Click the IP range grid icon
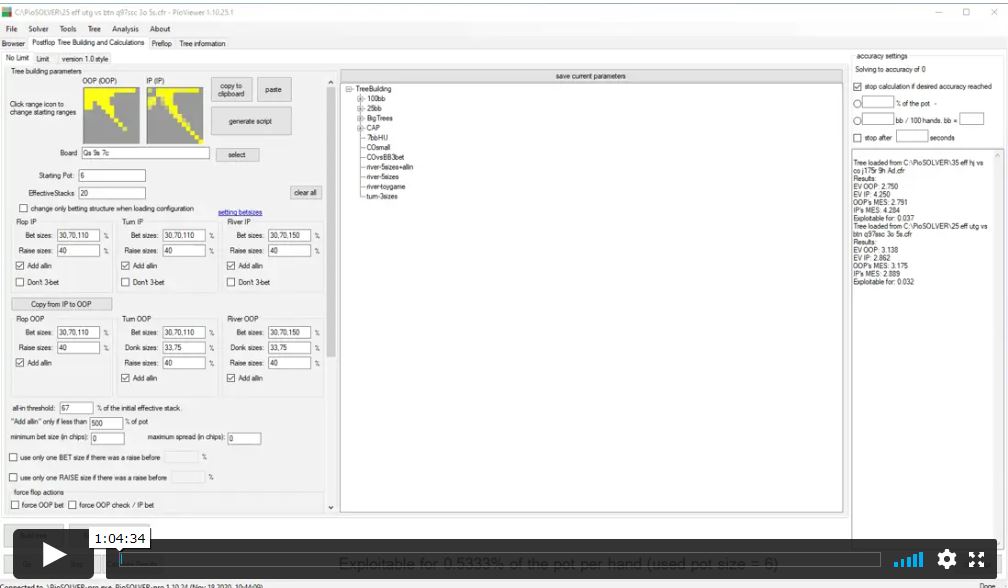This screenshot has height=588, width=1008. click(175, 115)
